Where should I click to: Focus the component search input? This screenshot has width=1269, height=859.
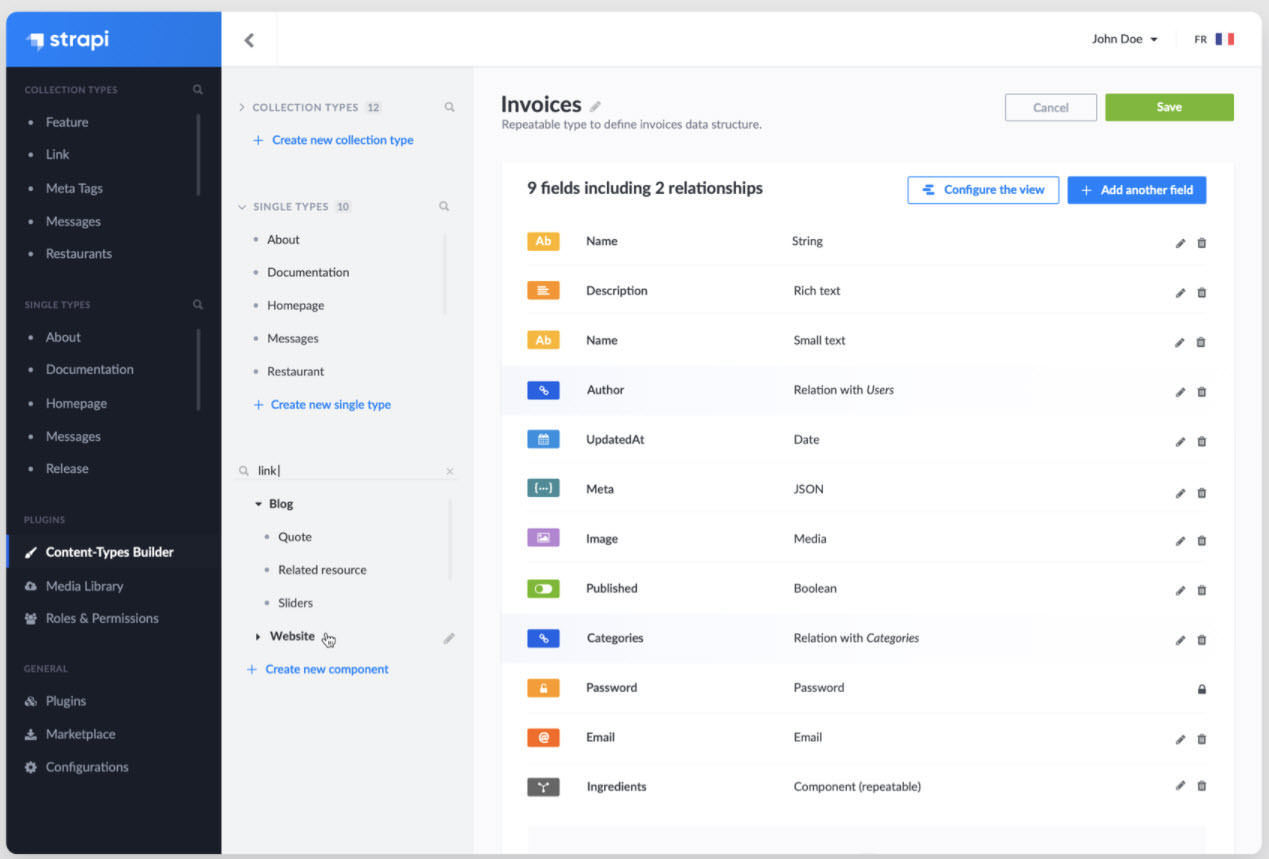pos(347,470)
